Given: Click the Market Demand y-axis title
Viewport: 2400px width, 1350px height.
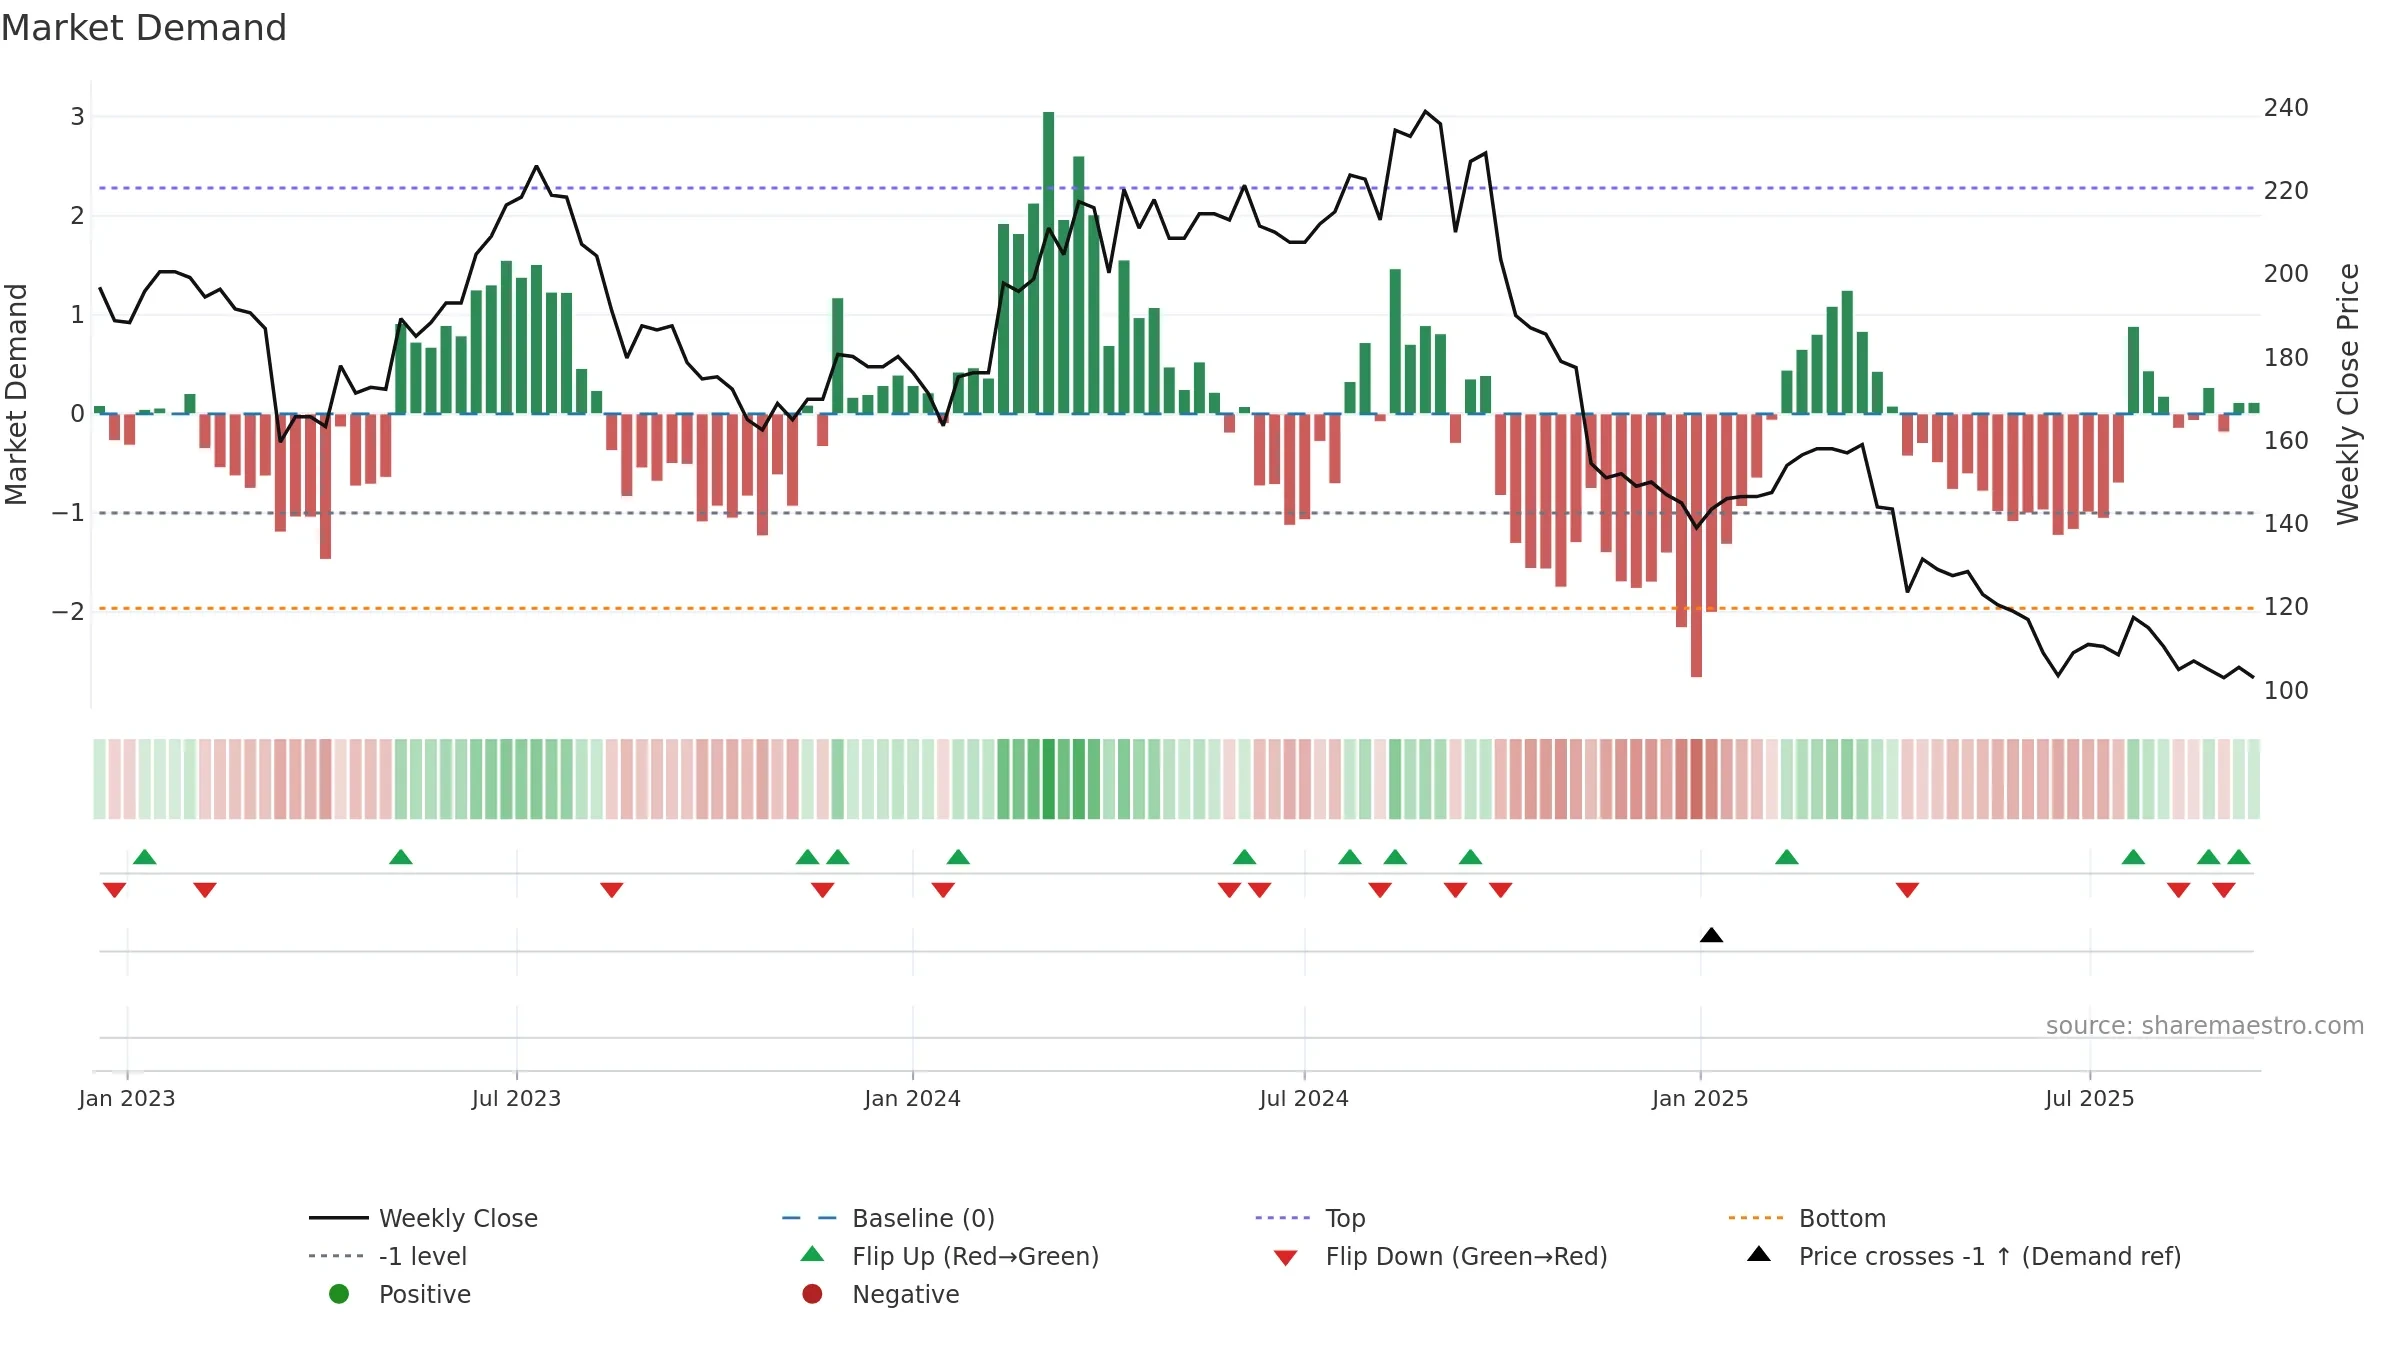Looking at the screenshot, I should coord(16,394).
